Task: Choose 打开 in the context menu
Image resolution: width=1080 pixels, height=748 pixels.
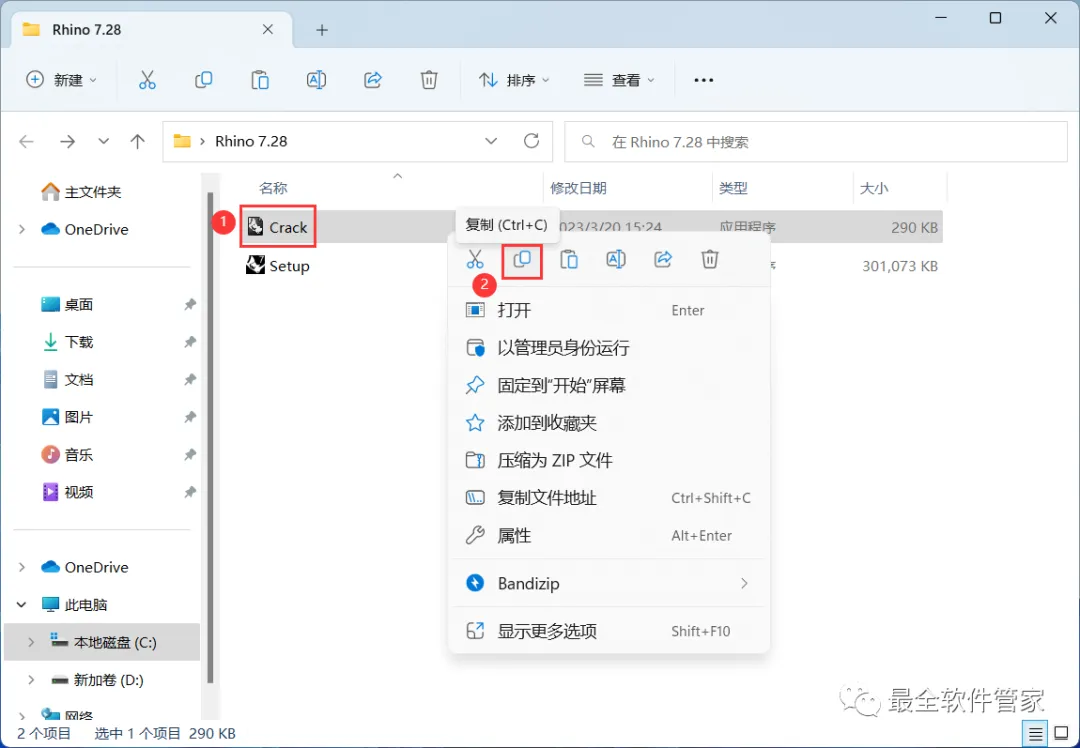Action: (609, 310)
